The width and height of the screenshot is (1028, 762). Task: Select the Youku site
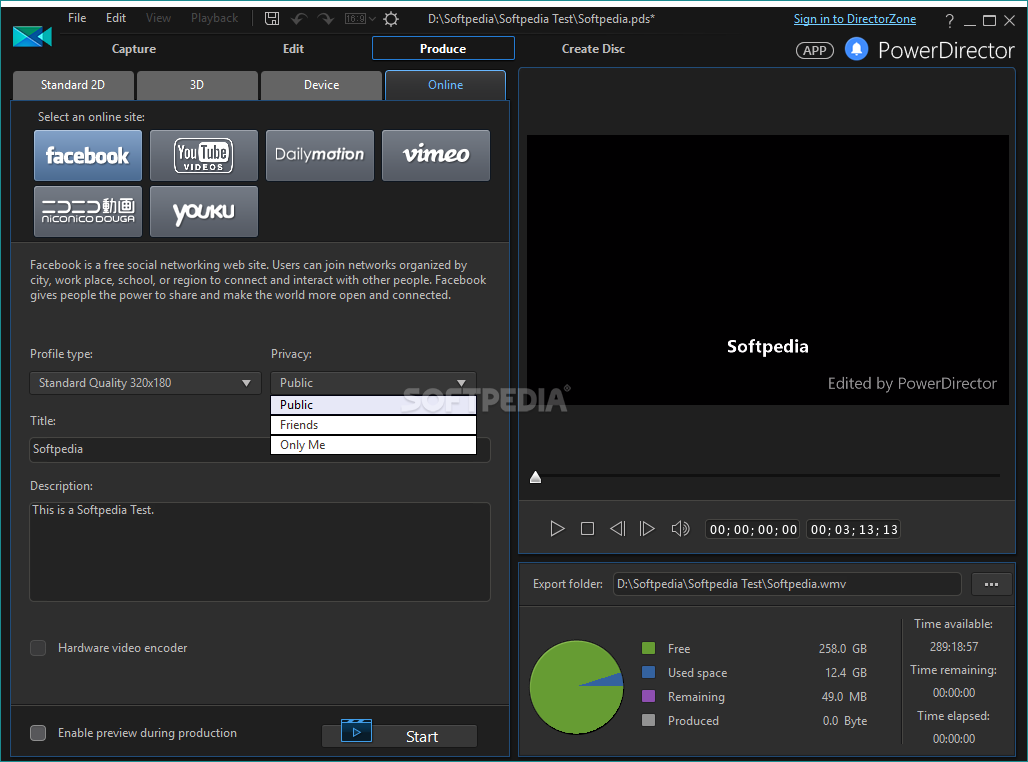tap(204, 211)
